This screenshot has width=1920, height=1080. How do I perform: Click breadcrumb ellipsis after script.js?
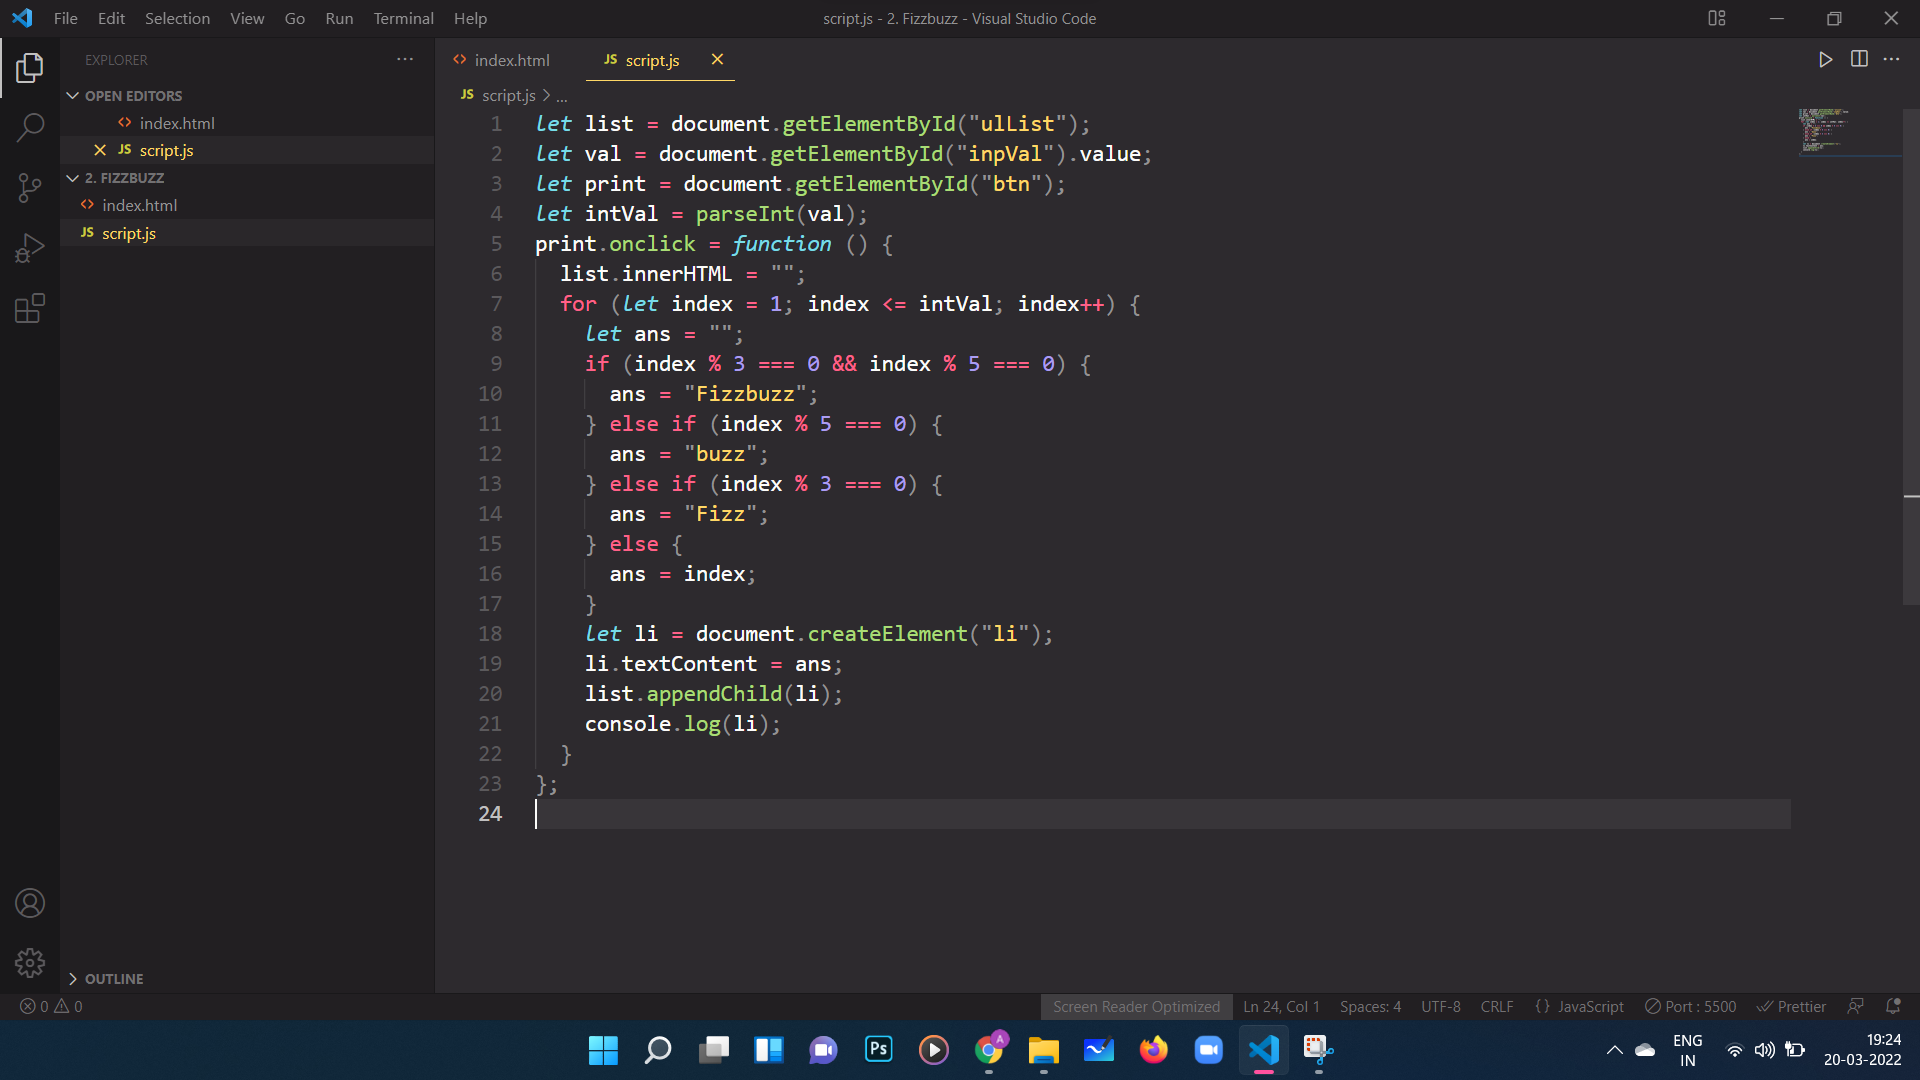click(562, 96)
